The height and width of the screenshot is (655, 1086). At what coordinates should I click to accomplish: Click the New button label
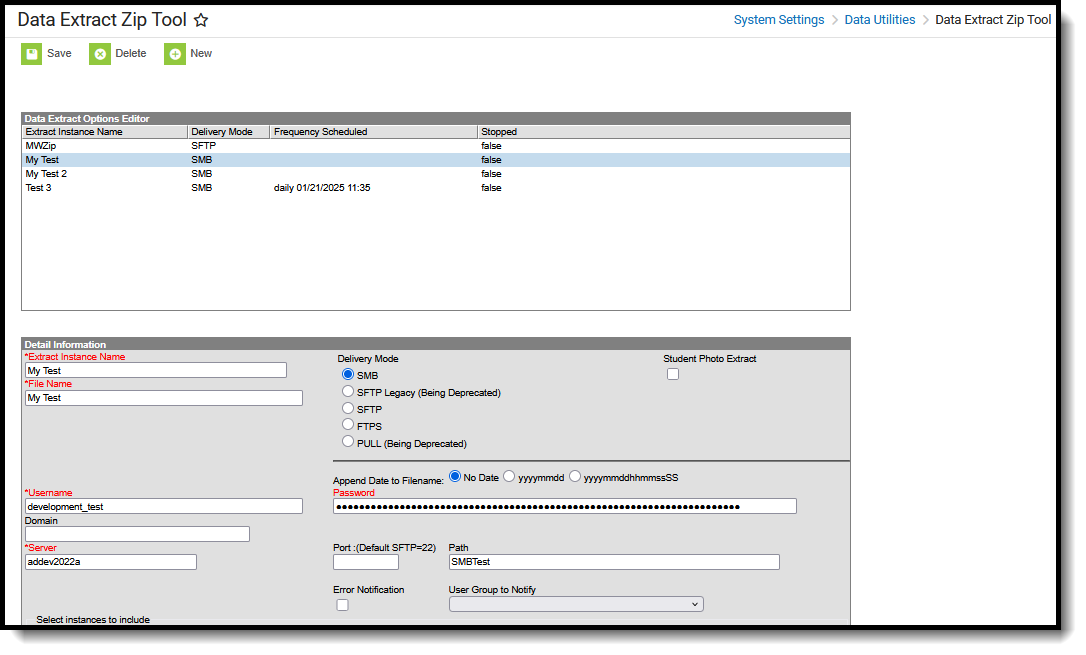(x=201, y=53)
